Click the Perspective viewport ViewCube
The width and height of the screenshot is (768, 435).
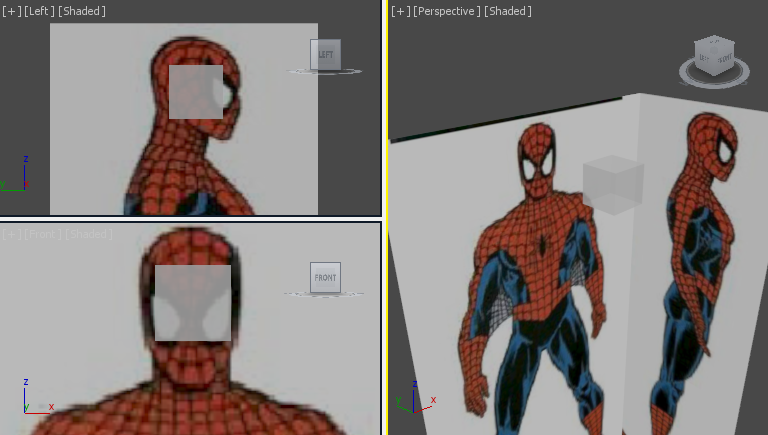pyautogui.click(x=715, y=55)
